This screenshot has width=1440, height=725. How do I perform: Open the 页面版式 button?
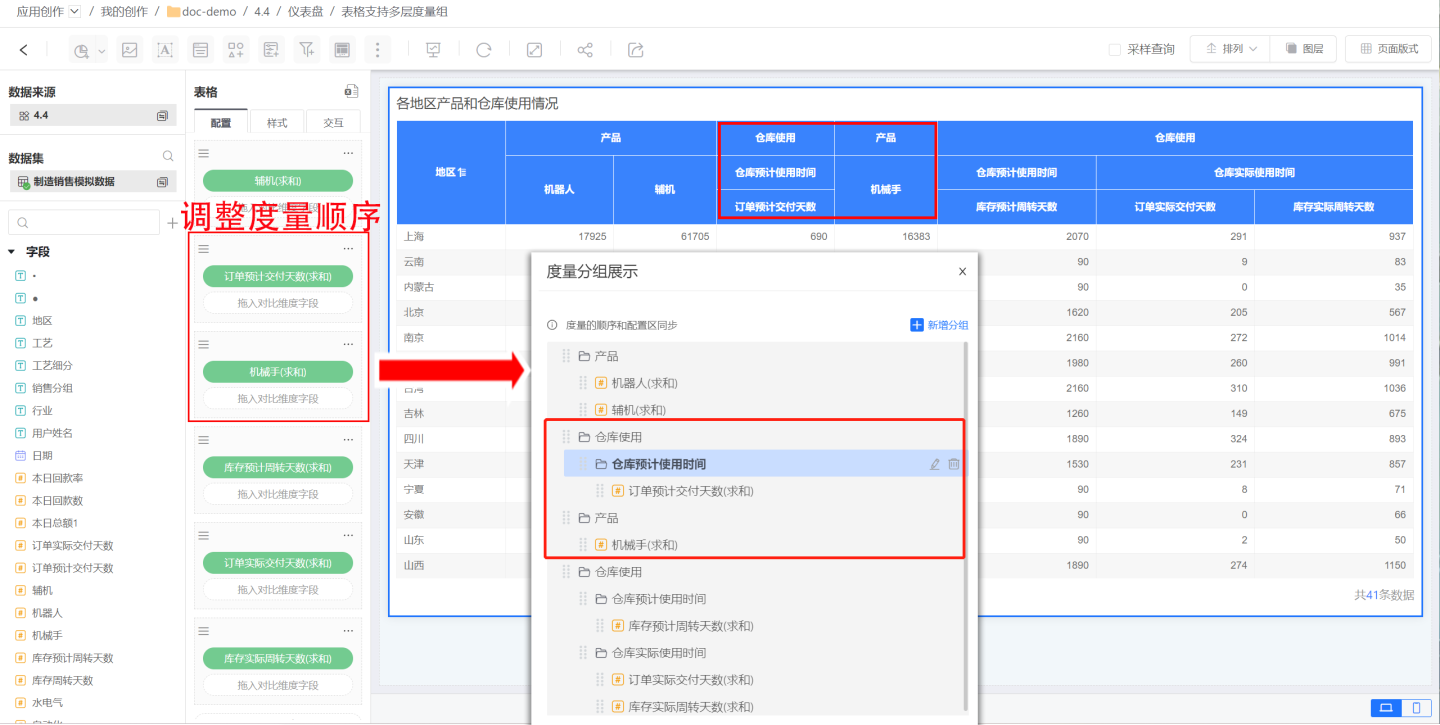[x=1388, y=49]
